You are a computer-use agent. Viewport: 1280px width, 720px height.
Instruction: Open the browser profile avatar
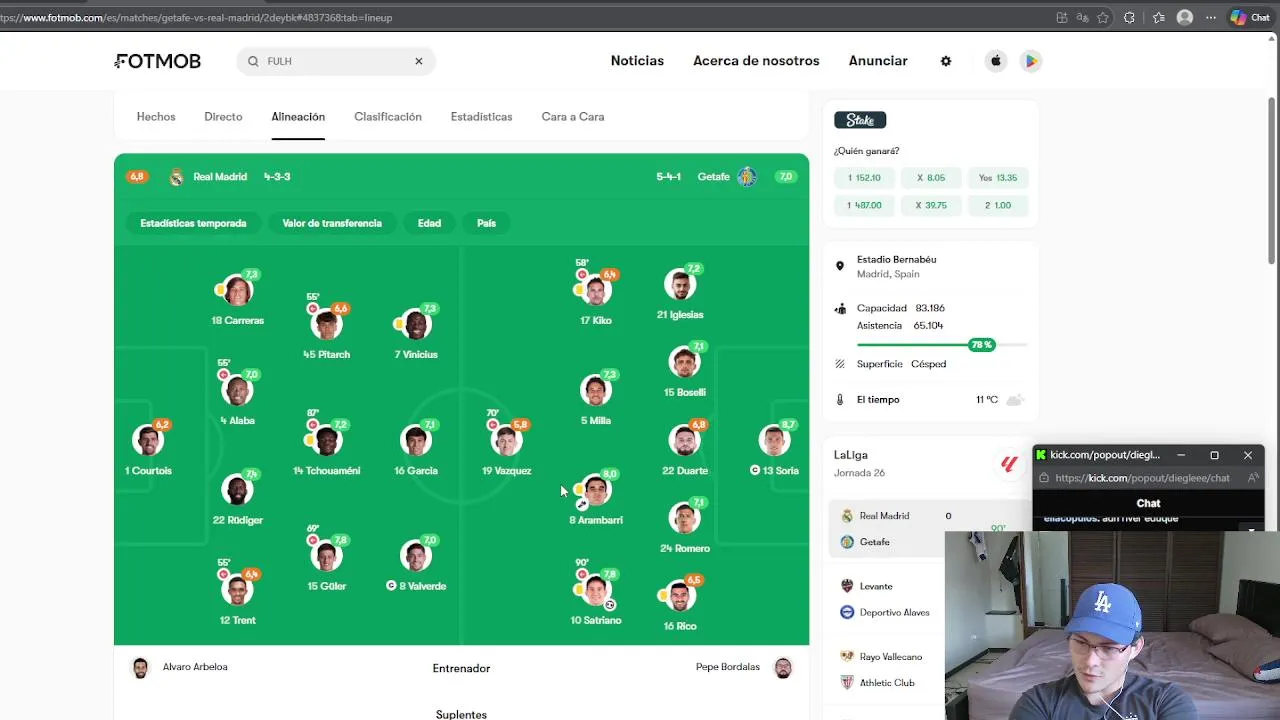(1185, 17)
